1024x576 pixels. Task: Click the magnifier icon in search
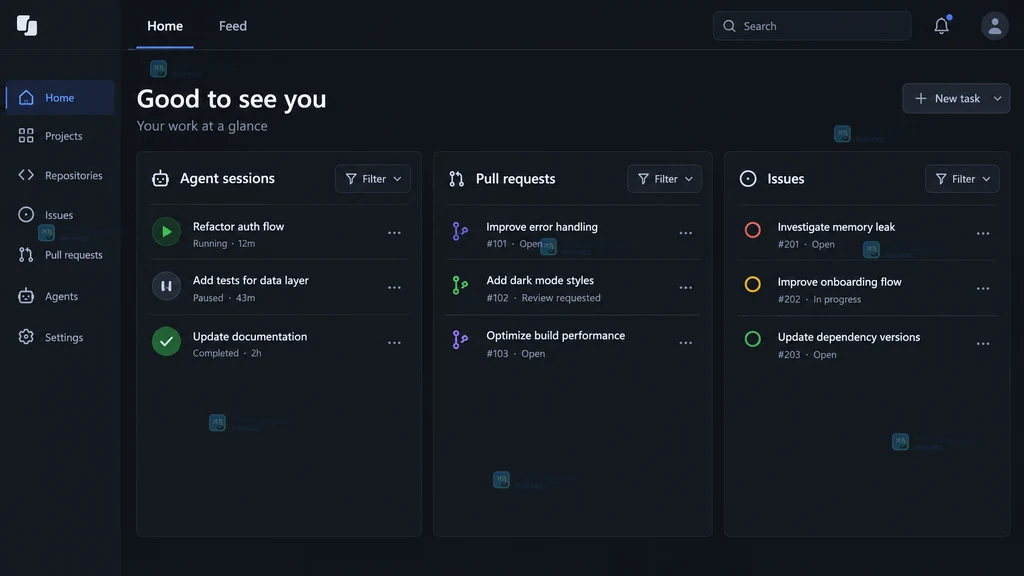(729, 26)
